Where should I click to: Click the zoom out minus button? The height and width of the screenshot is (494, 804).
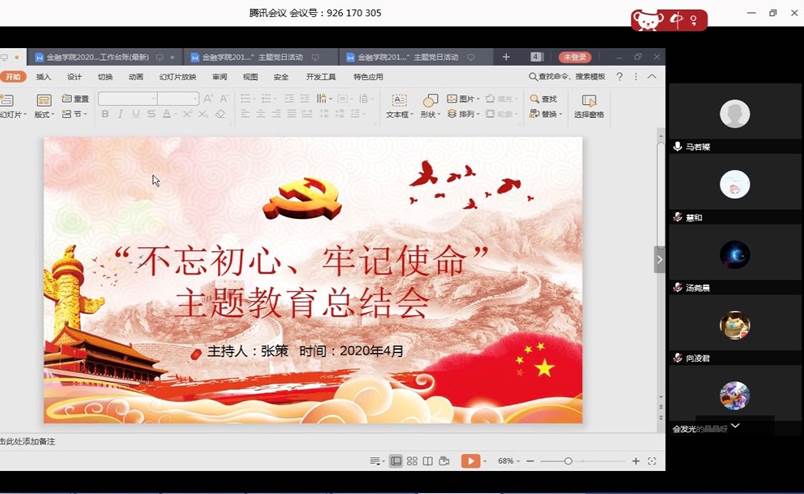[531, 461]
